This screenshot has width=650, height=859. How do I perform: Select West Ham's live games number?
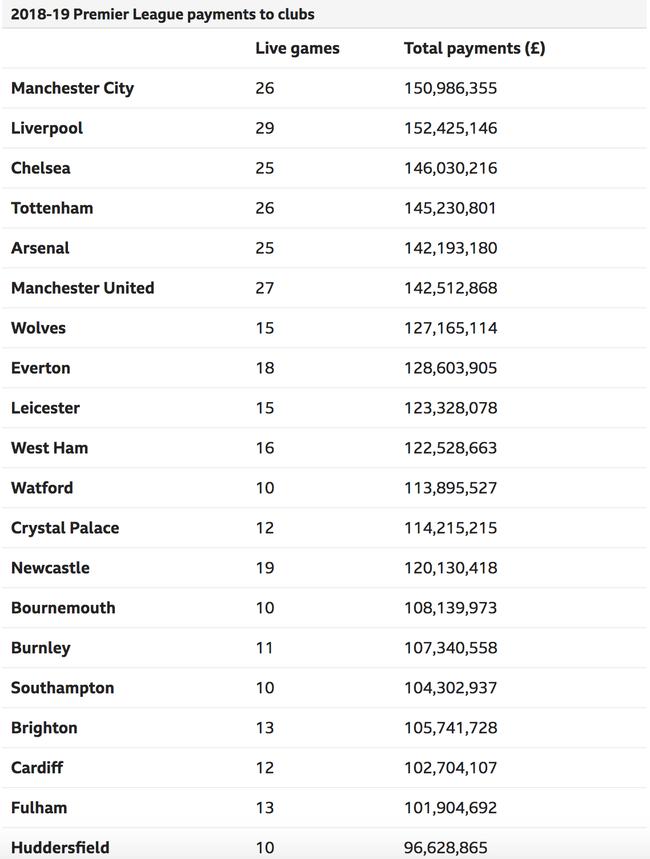[x=265, y=448]
